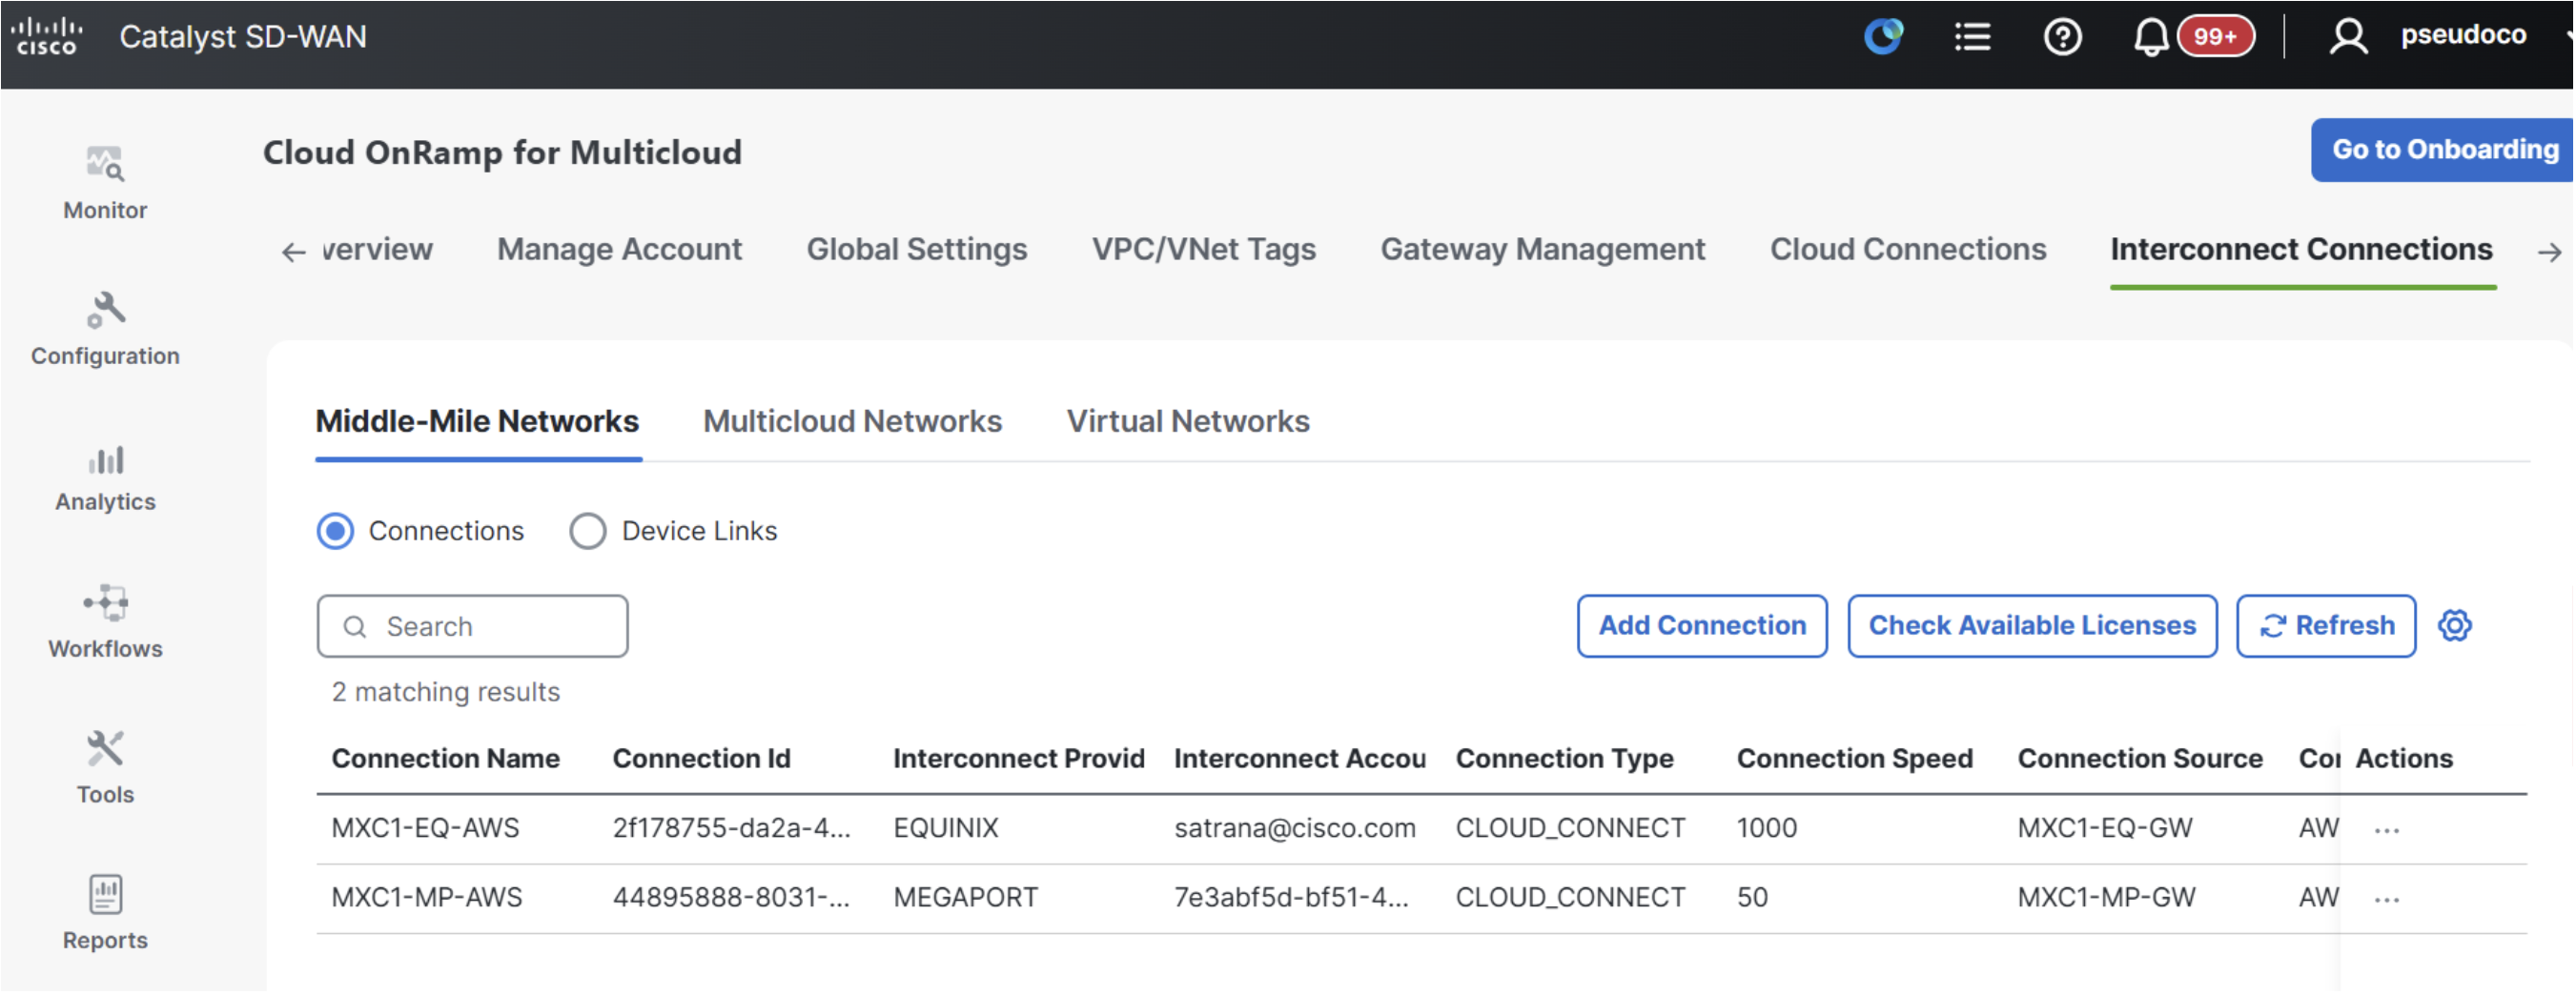This screenshot has width=2576, height=995.
Task: Click the MXC1-MP-AWS connection name
Action: tap(427, 899)
